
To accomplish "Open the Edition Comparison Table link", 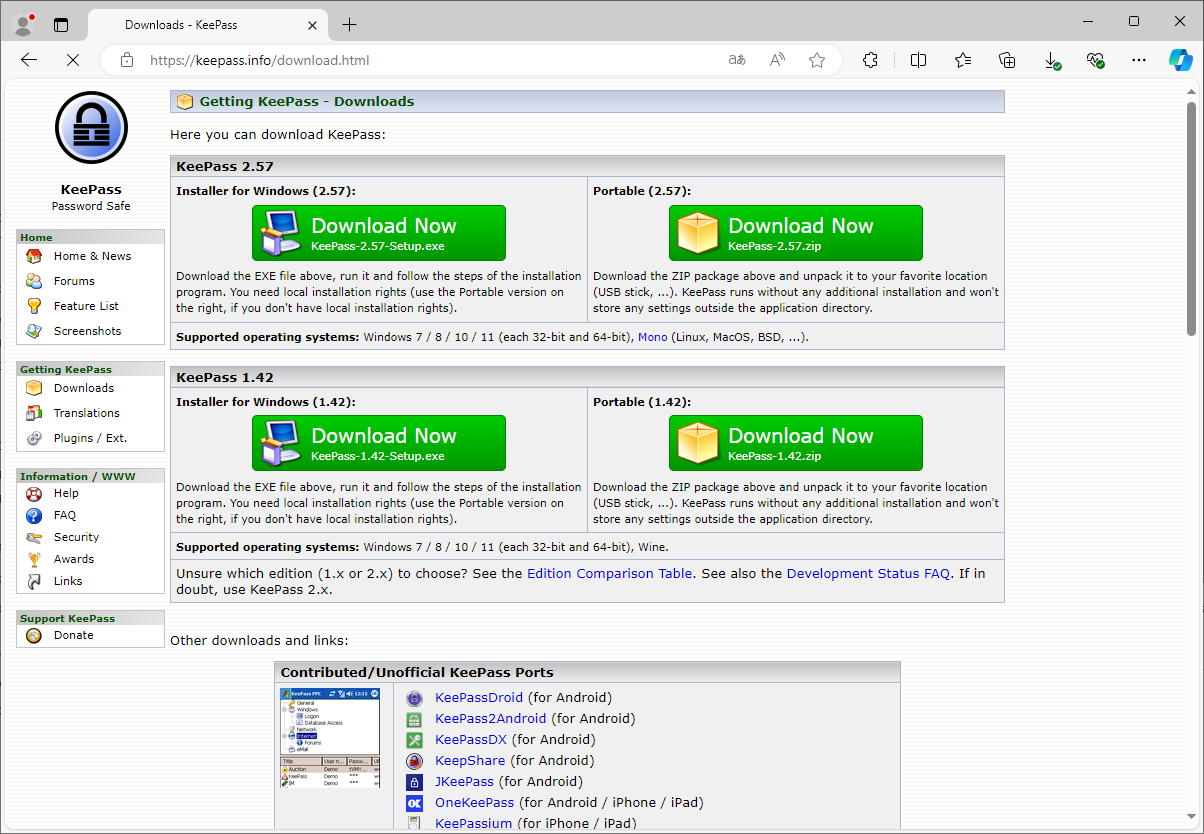I will 609,574.
